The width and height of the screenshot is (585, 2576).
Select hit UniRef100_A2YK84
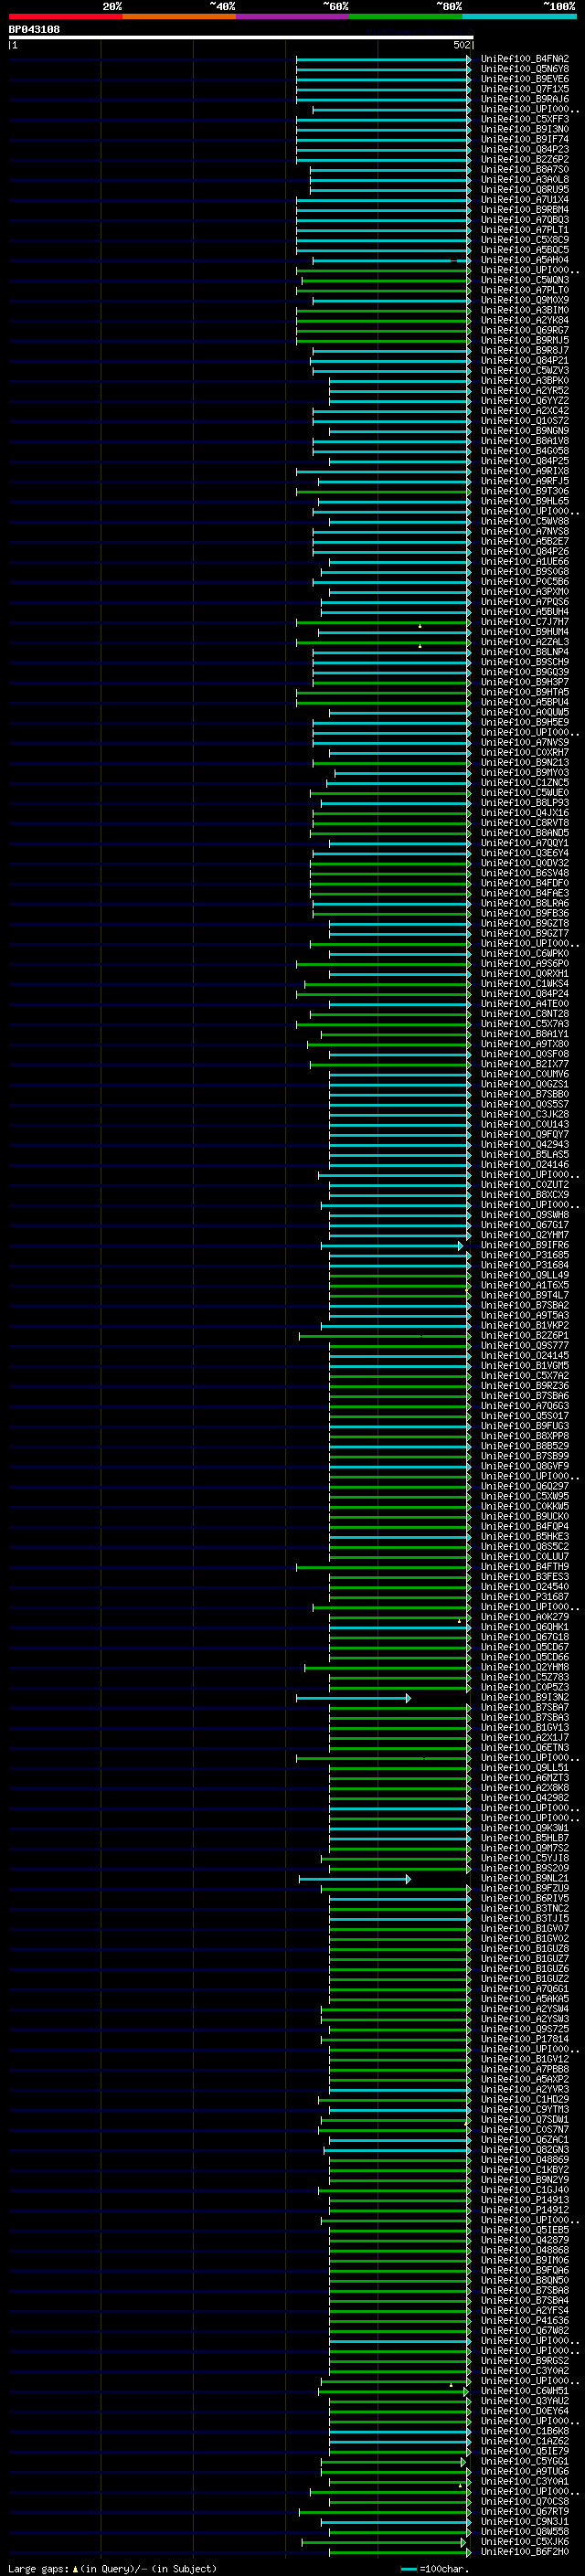[x=524, y=320]
